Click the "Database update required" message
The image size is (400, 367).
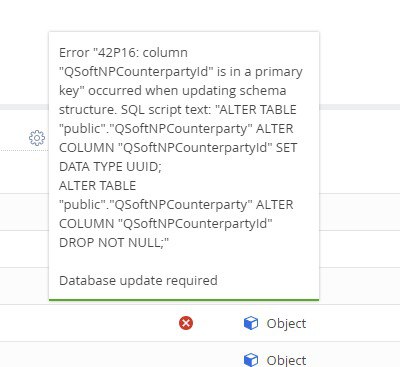138,280
